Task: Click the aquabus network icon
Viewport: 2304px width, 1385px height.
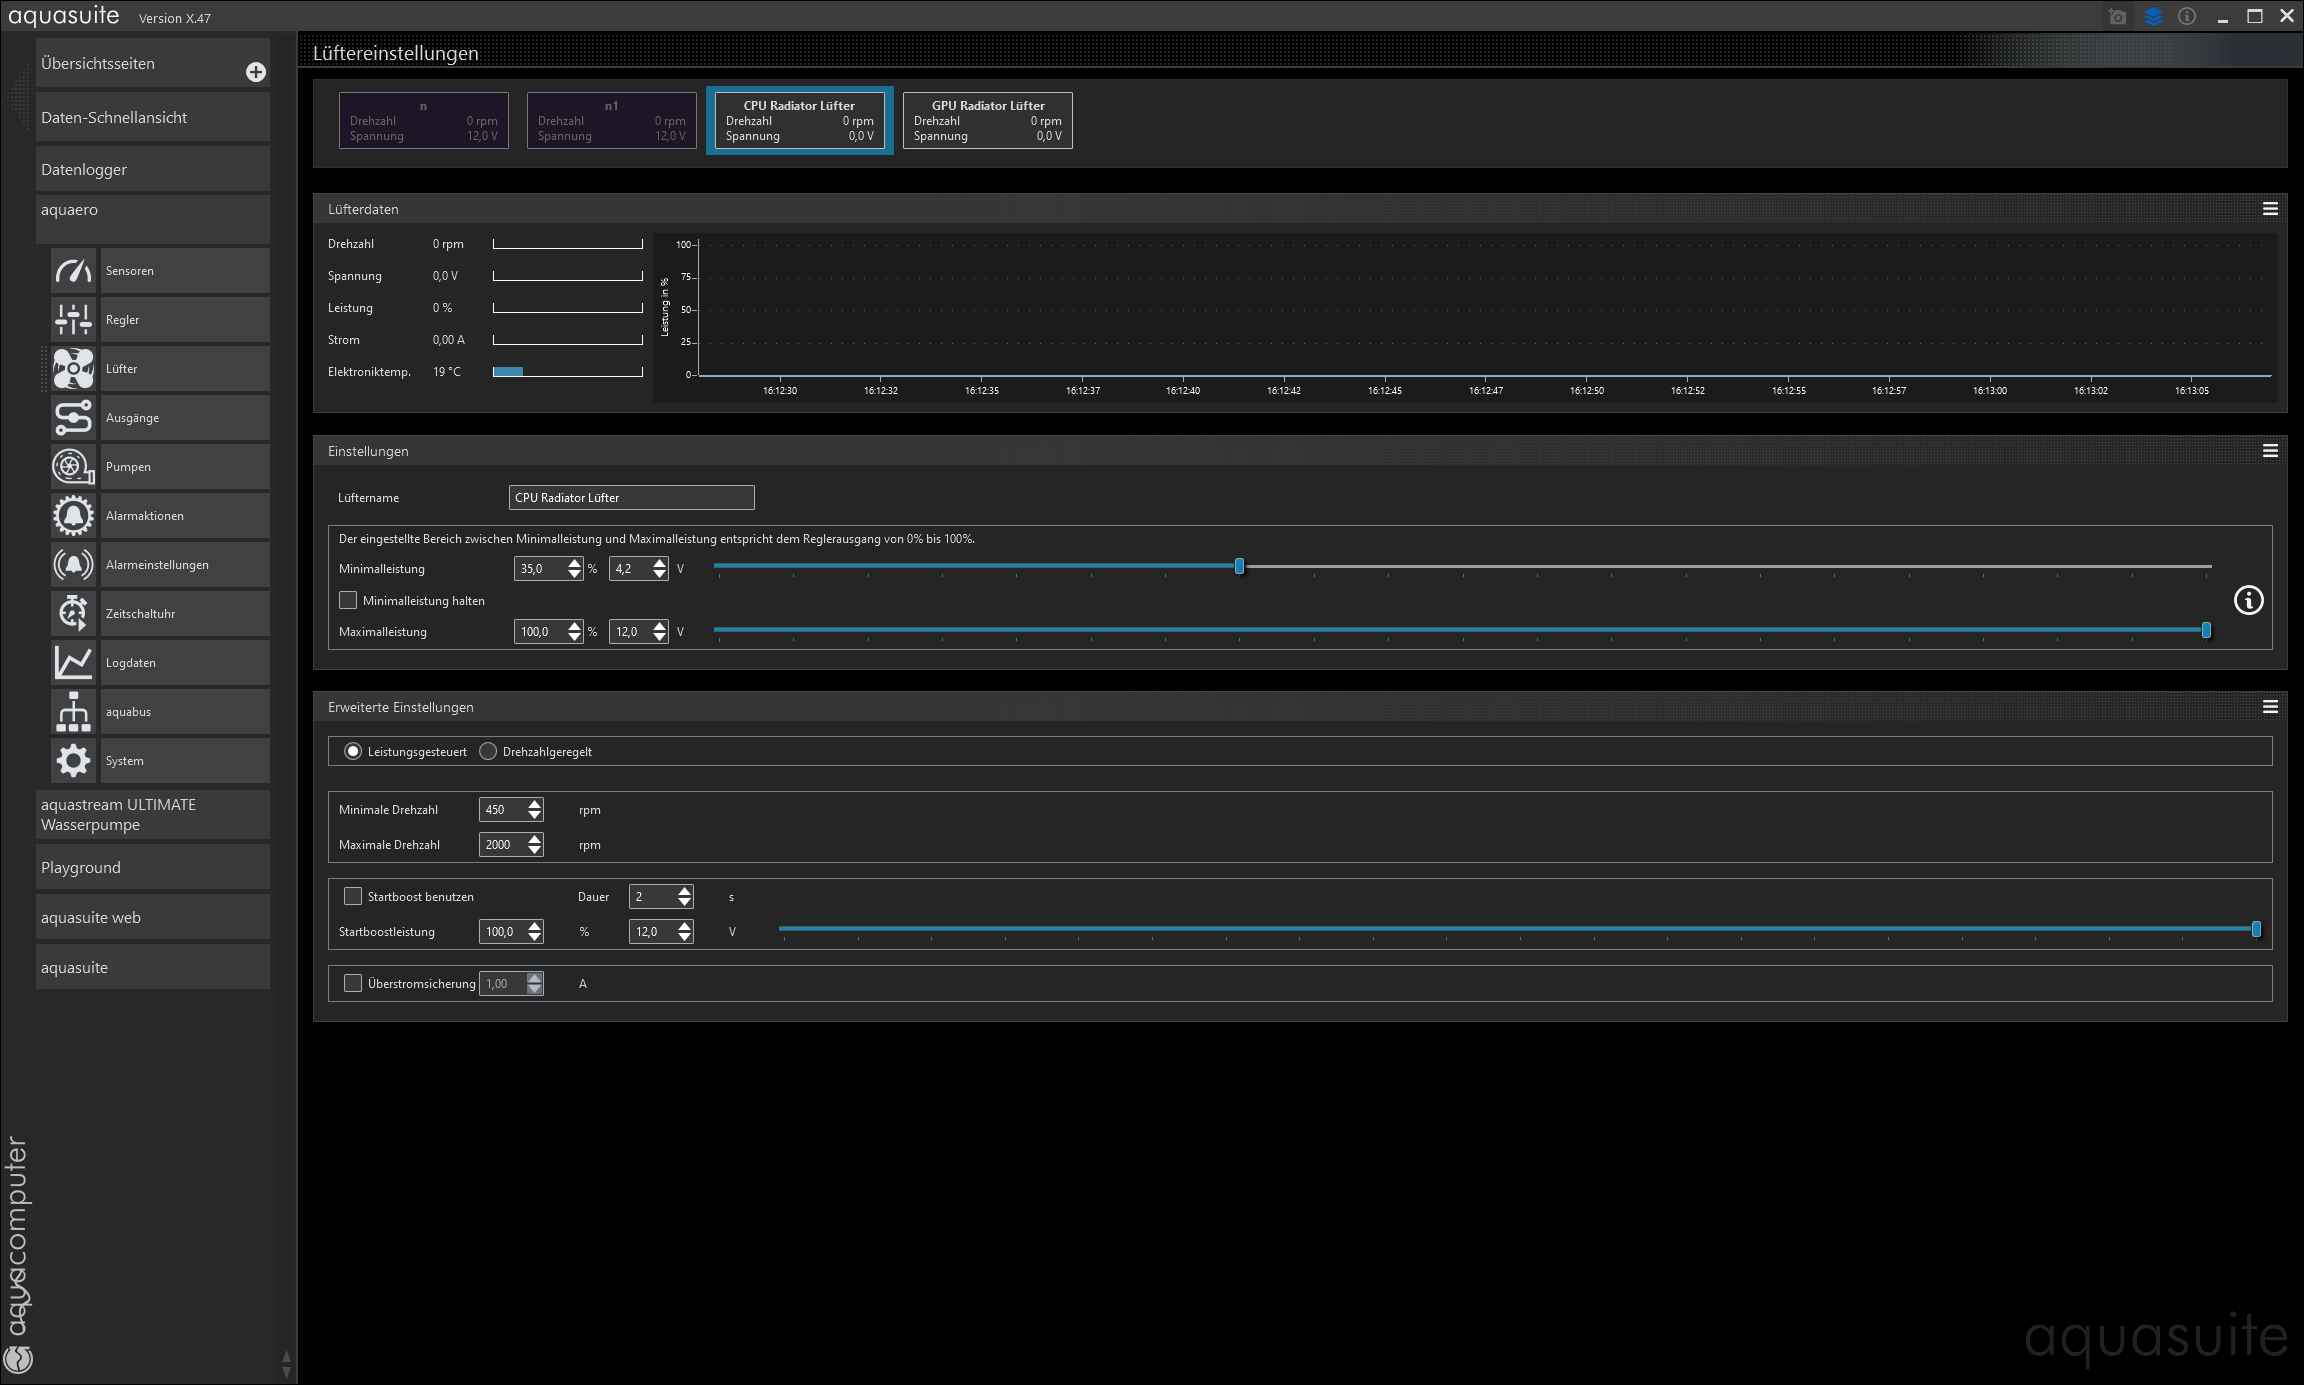Action: click(x=73, y=712)
